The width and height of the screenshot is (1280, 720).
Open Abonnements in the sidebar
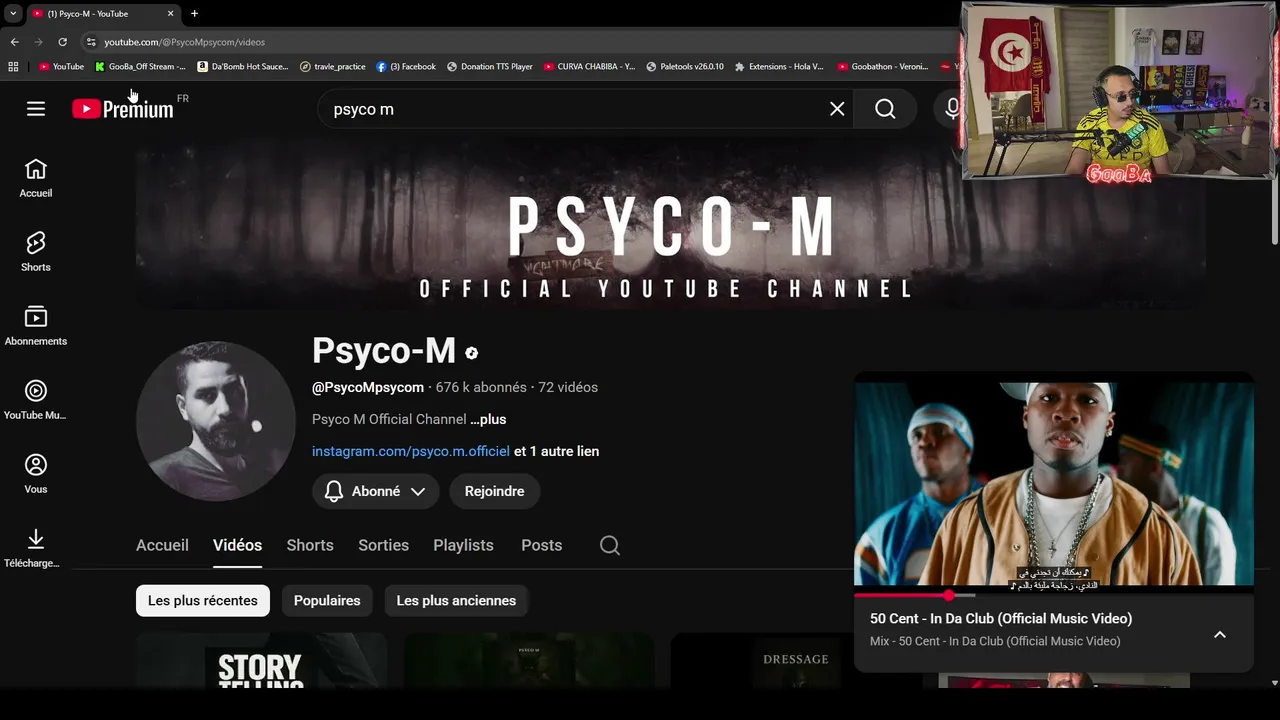coord(36,326)
